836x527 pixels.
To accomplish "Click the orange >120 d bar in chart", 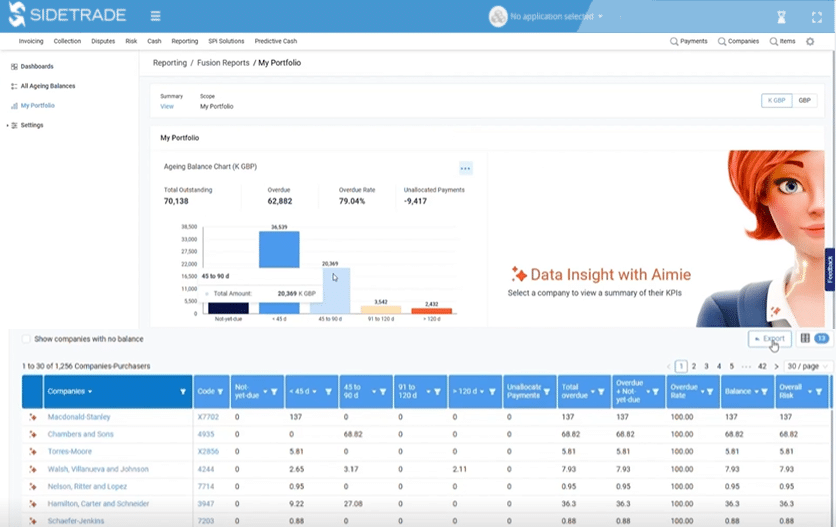I will point(431,311).
